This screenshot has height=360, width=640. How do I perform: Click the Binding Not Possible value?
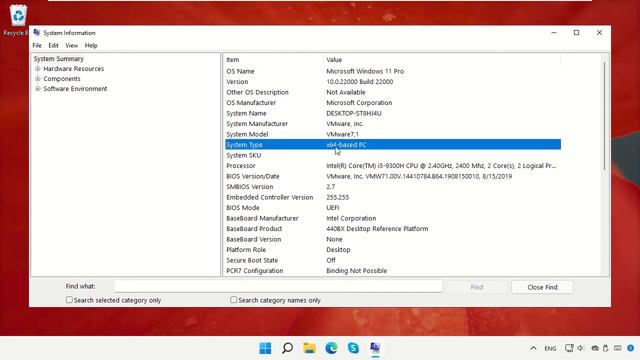tap(356, 271)
